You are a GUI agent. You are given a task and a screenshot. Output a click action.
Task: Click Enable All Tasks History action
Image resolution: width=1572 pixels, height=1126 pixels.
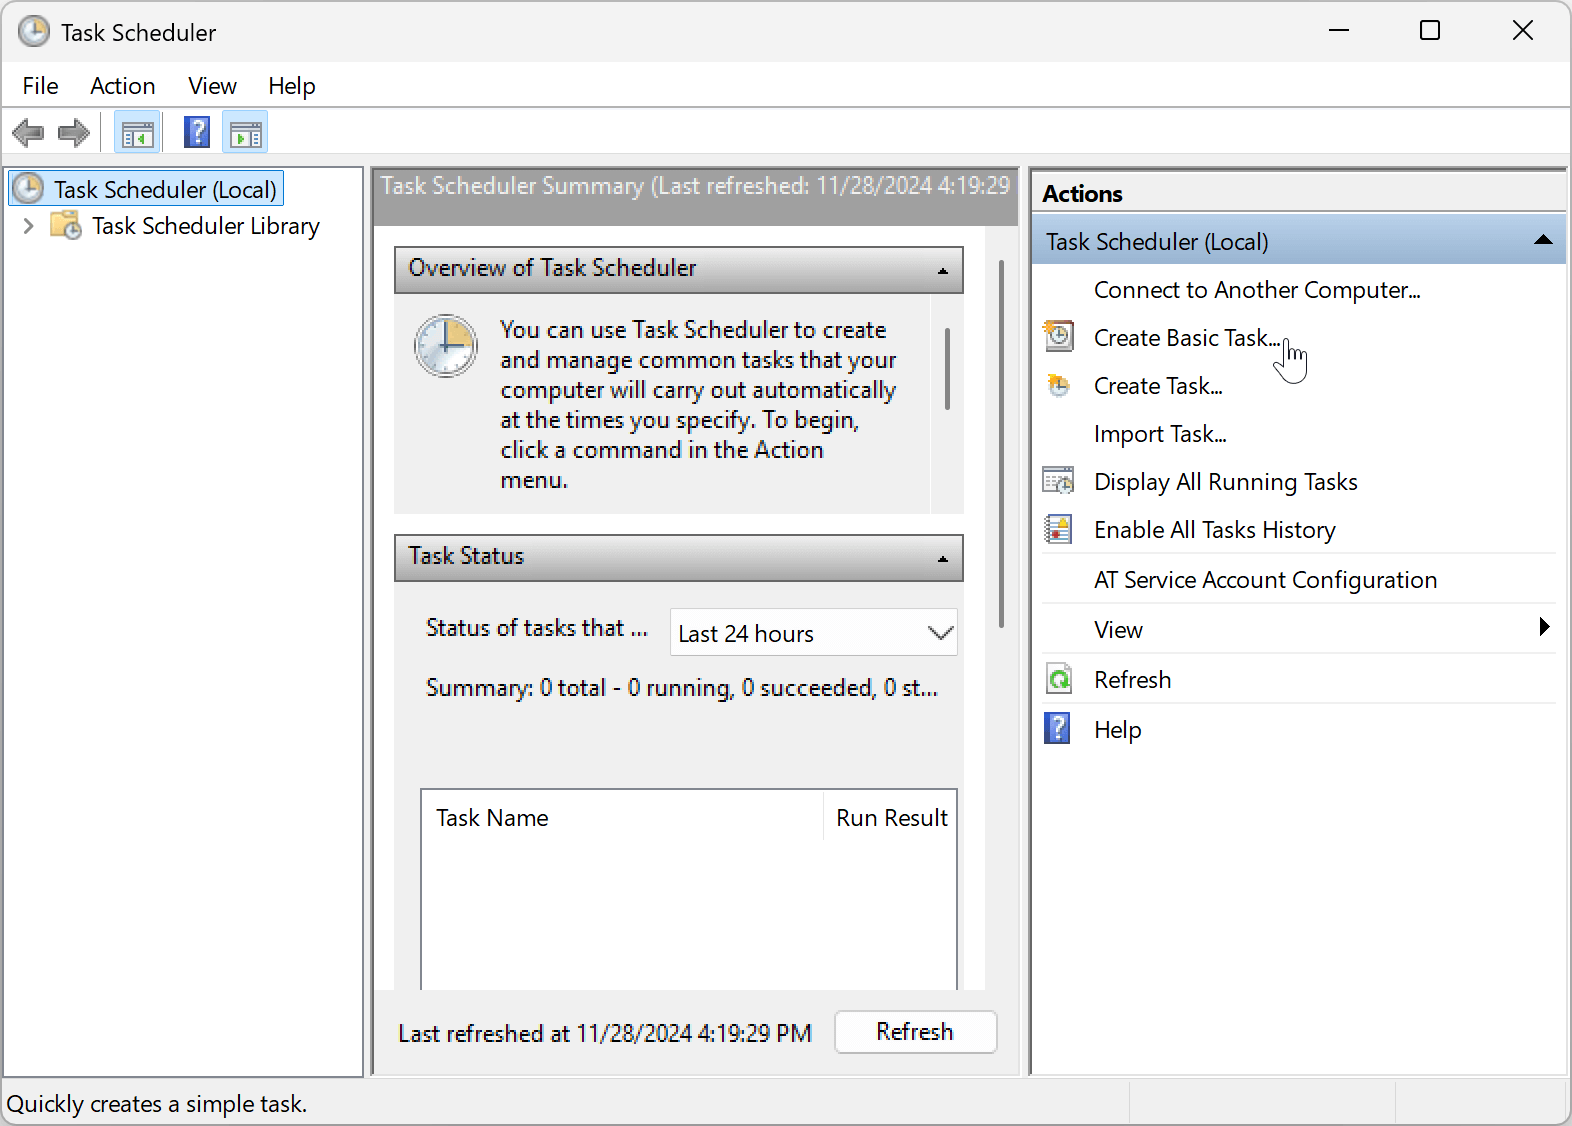tap(1215, 530)
